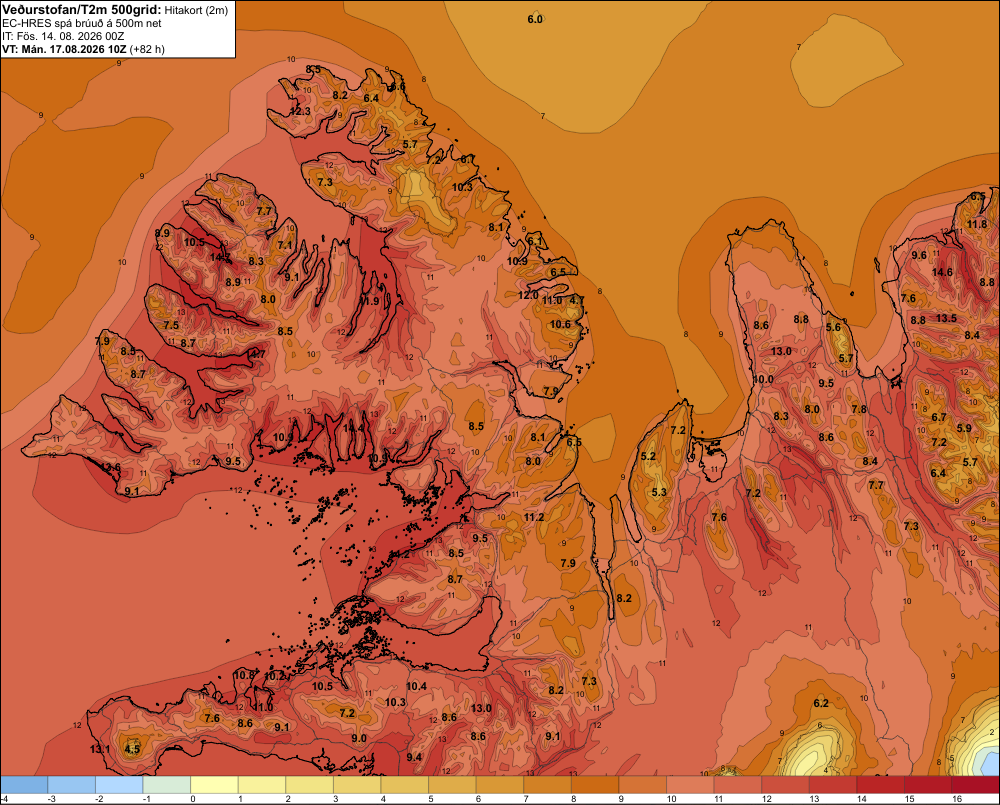Click the '12.6' temperature label
Viewport: 1000px width, 805px height.
click(110, 468)
